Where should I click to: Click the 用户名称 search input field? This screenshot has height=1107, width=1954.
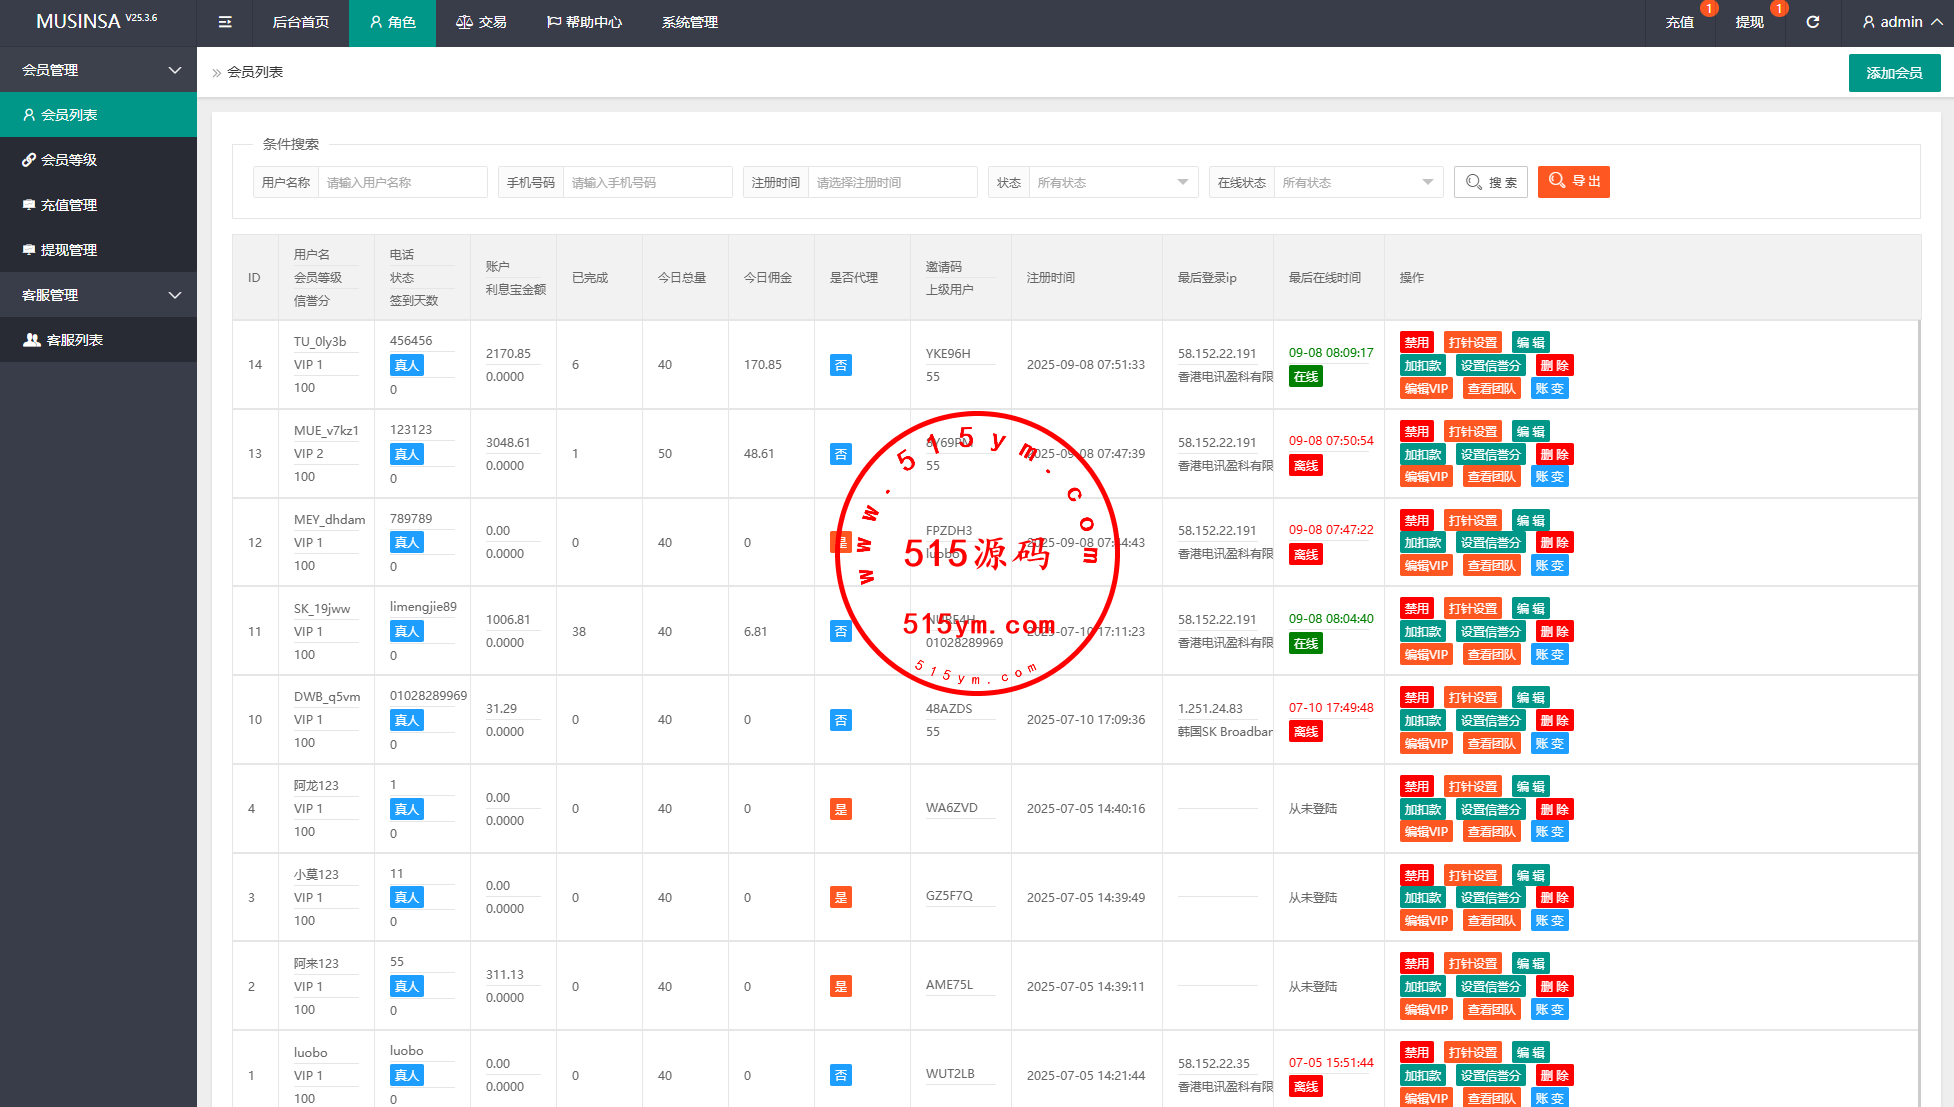click(x=401, y=182)
